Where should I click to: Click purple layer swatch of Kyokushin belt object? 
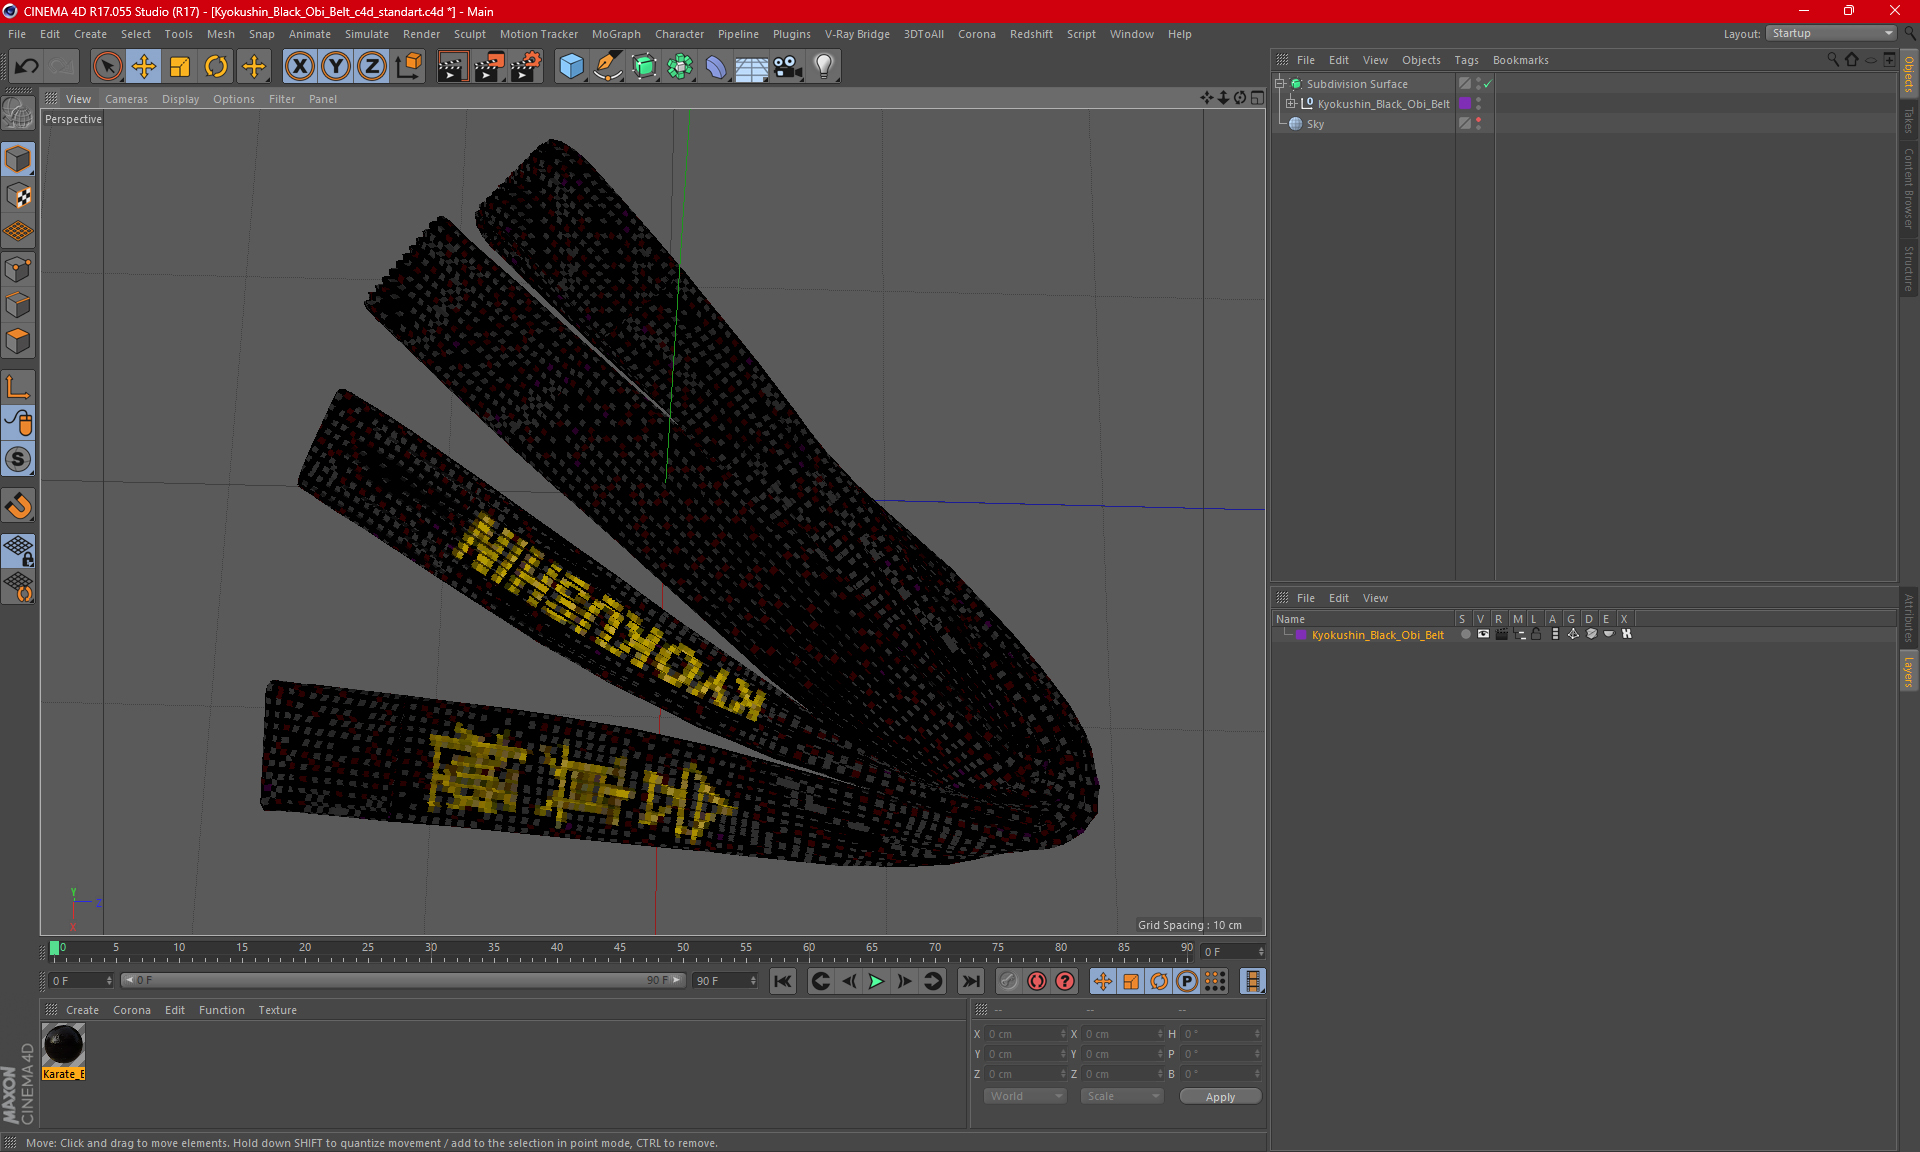point(1465,104)
